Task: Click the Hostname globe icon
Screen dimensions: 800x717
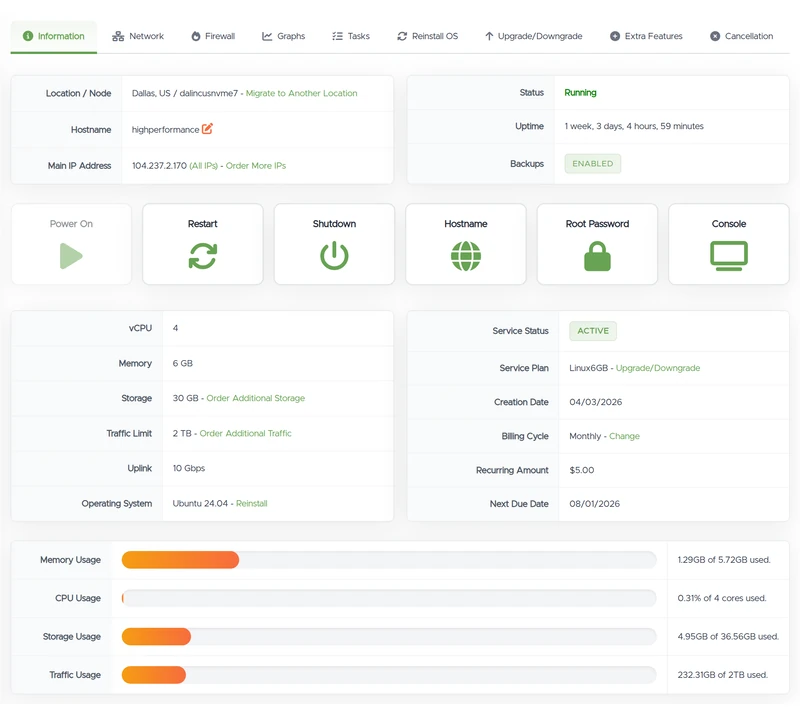Action: click(466, 256)
